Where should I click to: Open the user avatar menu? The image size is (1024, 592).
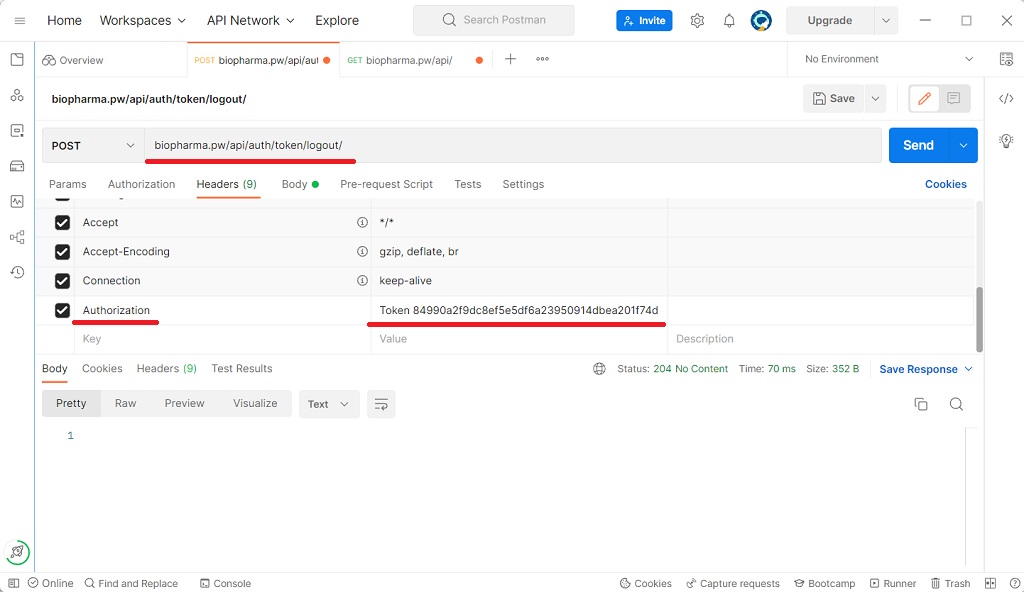pos(761,21)
